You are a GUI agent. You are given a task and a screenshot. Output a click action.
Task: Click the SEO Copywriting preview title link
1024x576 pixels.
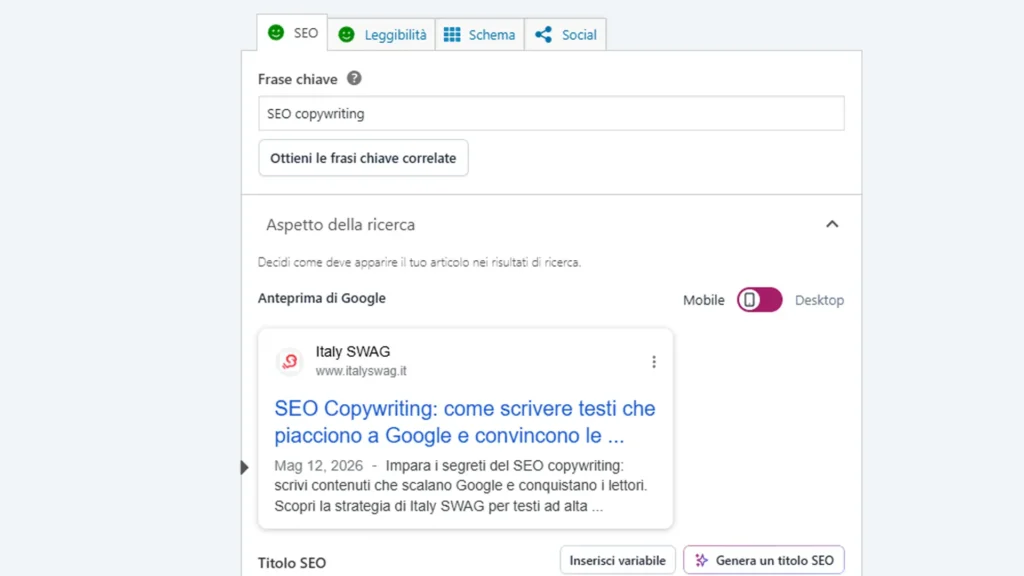pos(464,422)
